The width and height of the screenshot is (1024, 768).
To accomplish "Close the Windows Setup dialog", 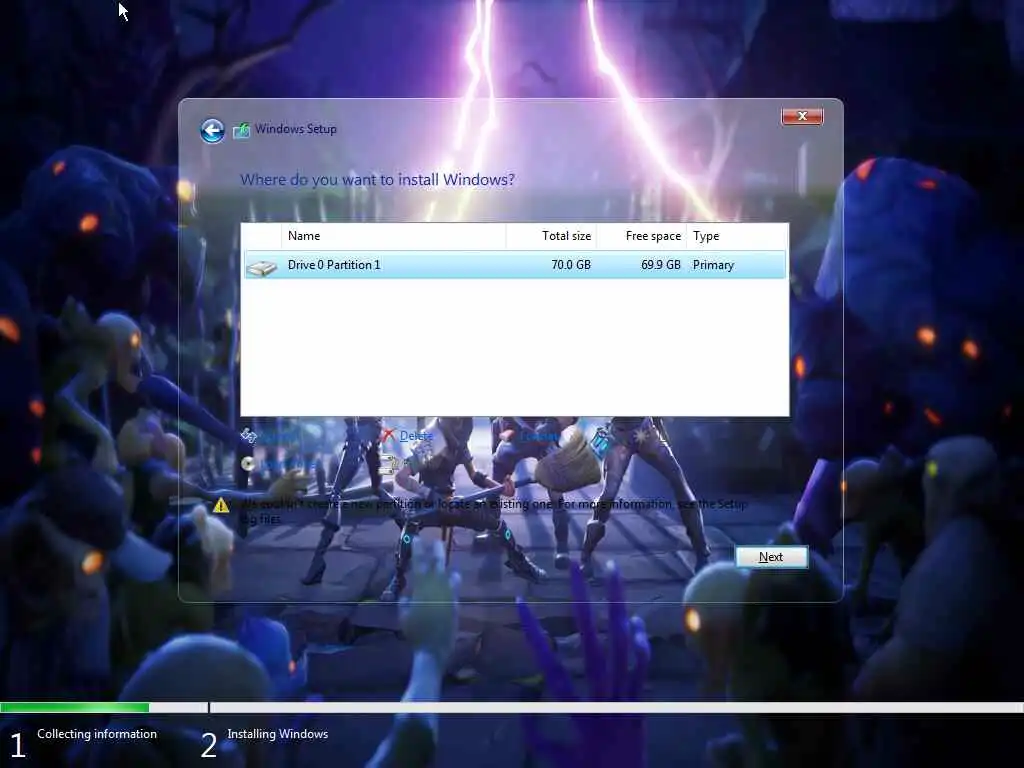I will (x=802, y=116).
